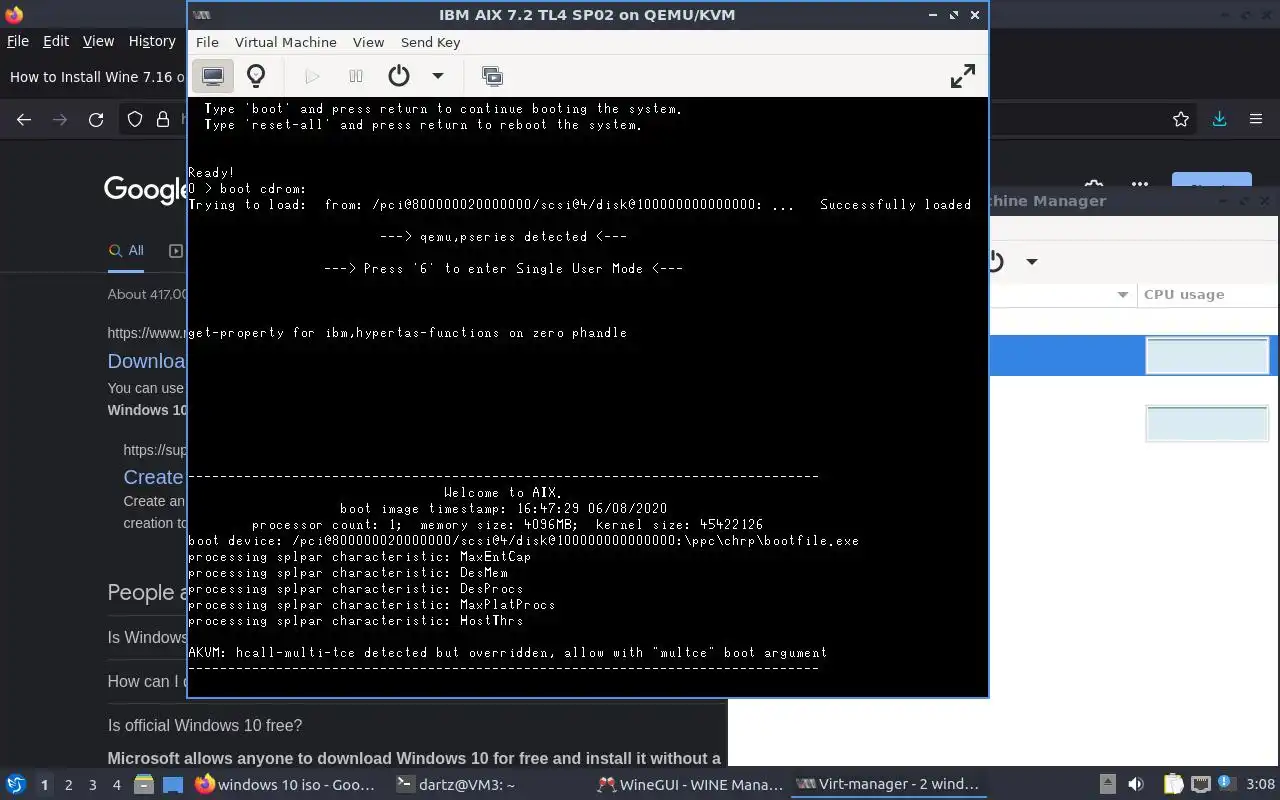Open the Create result link
The image size is (1280, 800).
154,477
